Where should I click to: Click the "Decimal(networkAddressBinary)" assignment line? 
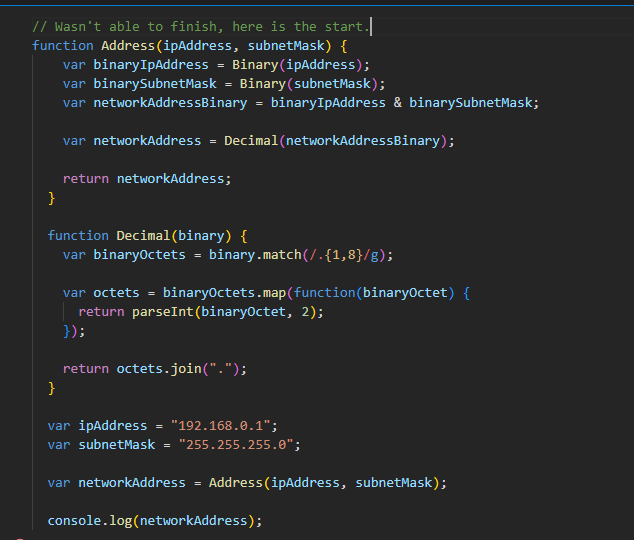pyautogui.click(x=259, y=141)
